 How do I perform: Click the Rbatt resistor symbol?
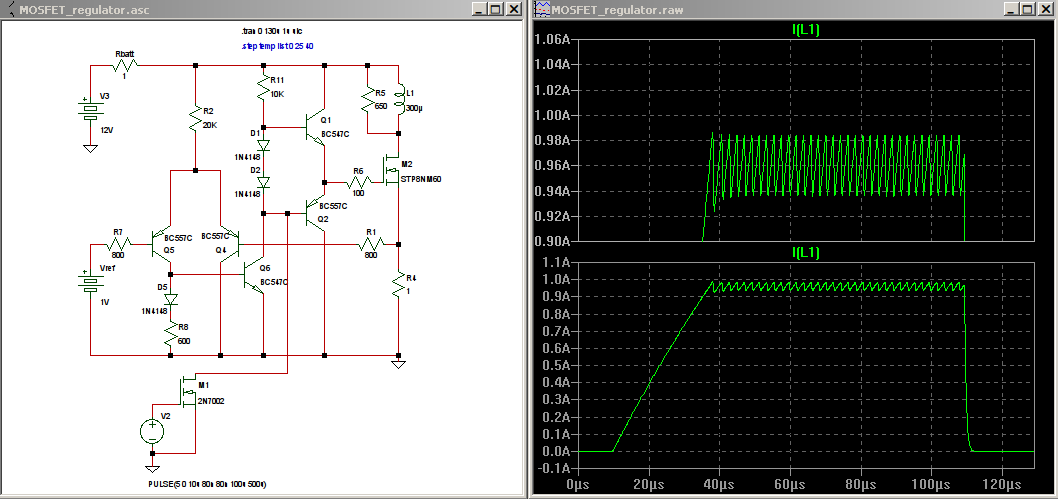pos(127,65)
